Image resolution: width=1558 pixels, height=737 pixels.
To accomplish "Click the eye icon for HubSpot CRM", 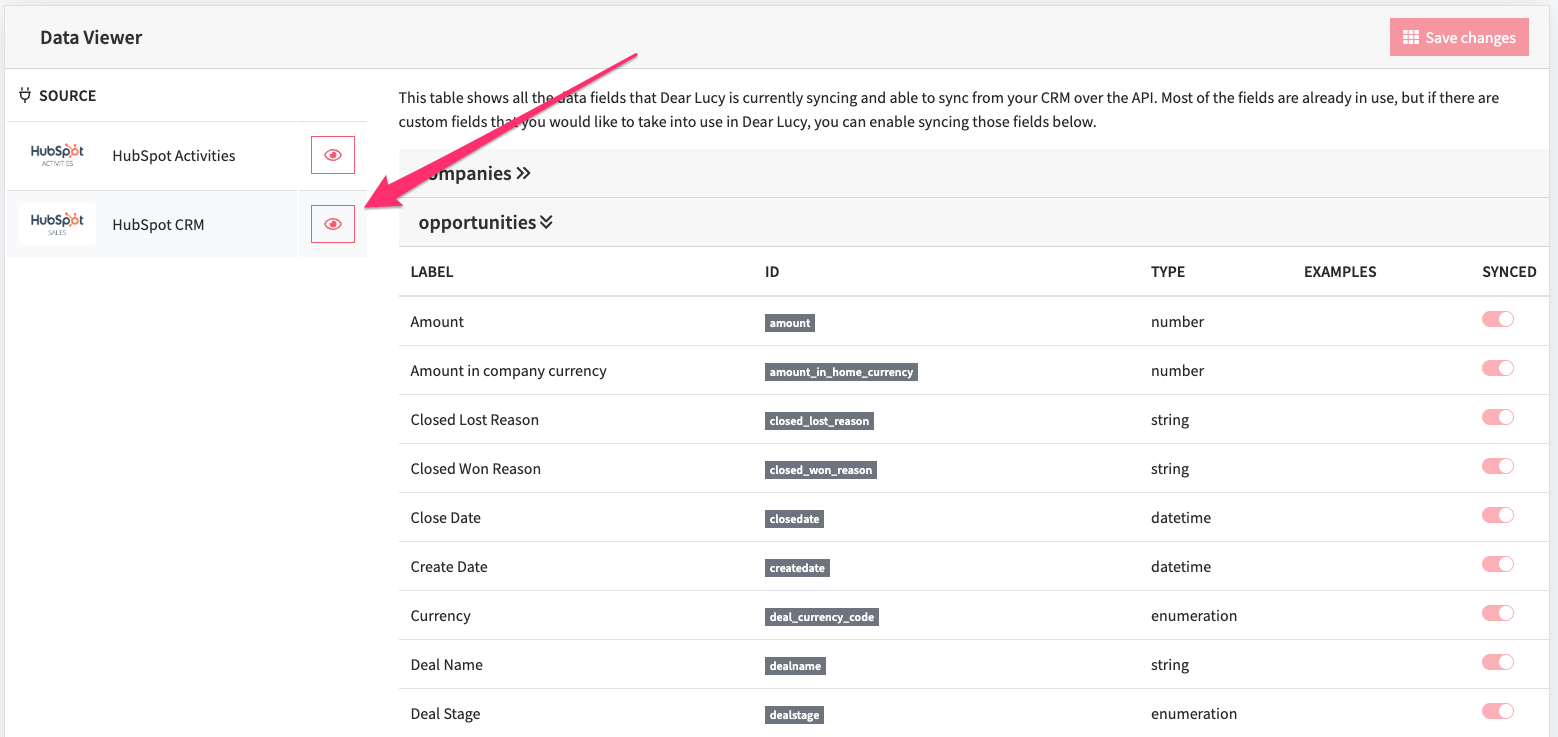I will pos(333,224).
